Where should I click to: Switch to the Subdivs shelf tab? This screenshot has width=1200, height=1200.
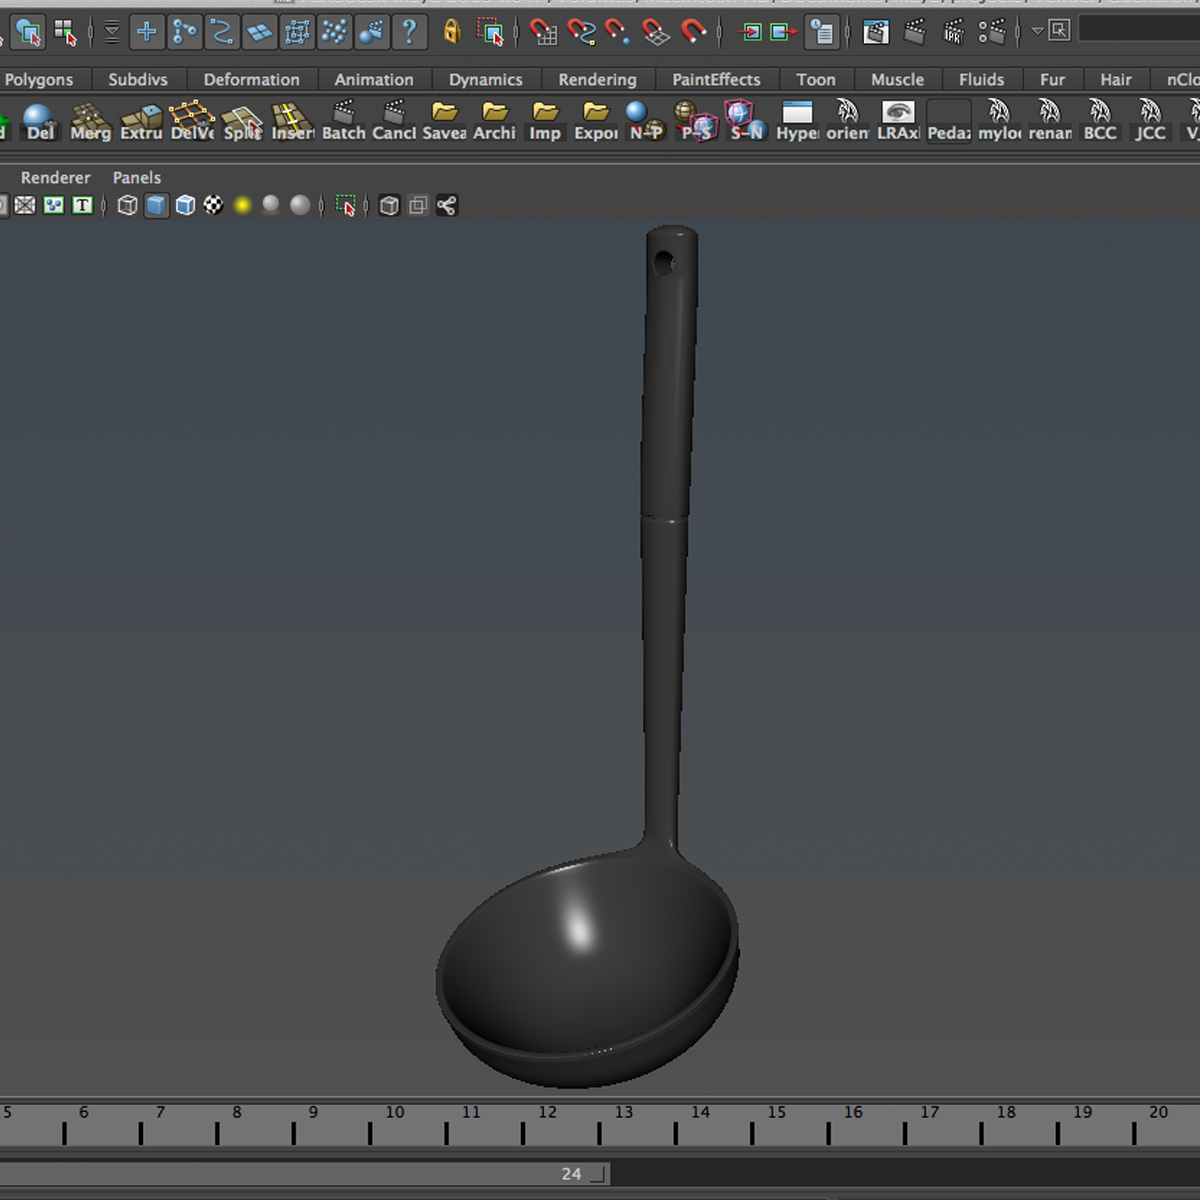[138, 80]
